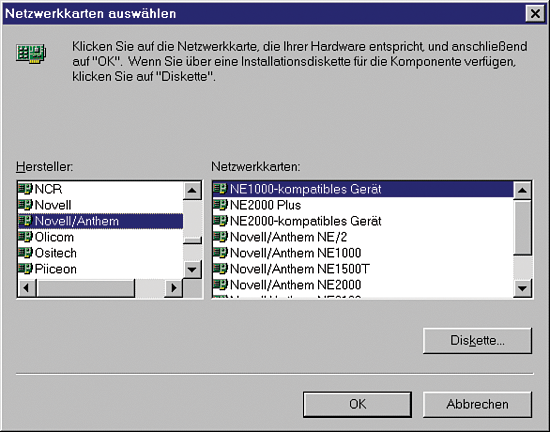
Task: Click the icon beside Novell/Anthem NE2000
Action: pos(220,284)
